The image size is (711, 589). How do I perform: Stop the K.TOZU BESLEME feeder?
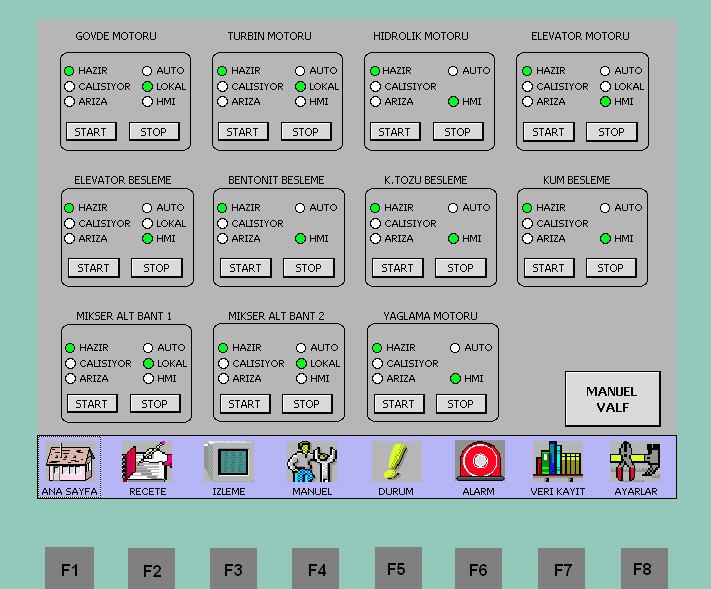[x=461, y=268]
